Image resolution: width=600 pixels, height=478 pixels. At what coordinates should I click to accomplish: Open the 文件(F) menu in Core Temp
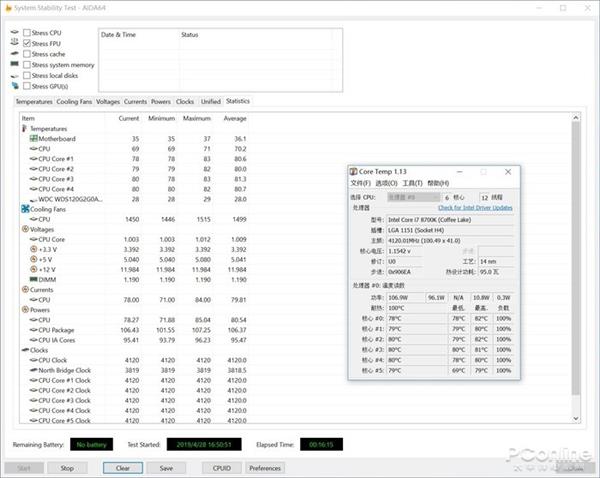360,184
